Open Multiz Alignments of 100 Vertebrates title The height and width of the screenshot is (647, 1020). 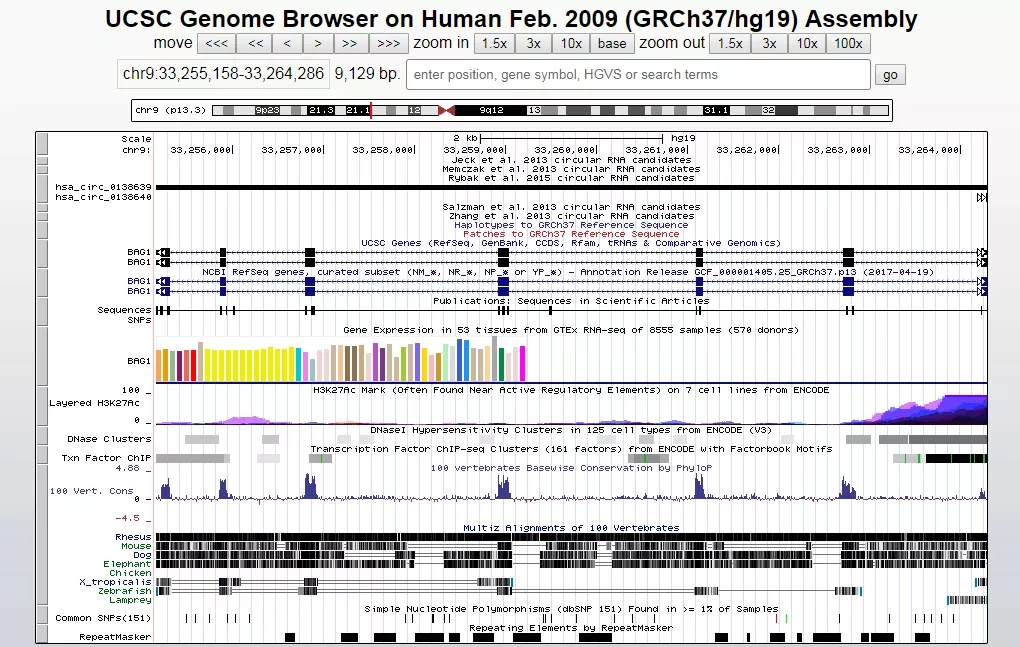point(571,528)
